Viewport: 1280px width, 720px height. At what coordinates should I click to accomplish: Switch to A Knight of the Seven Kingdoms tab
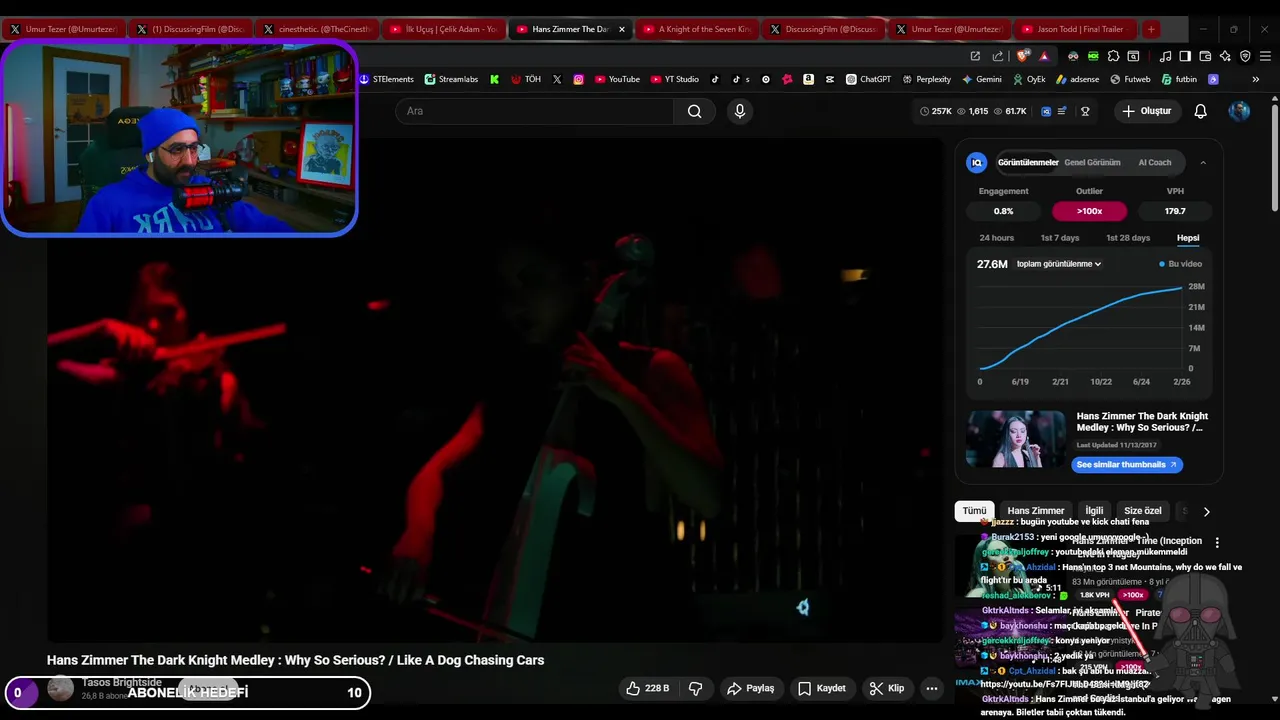[x=697, y=29]
